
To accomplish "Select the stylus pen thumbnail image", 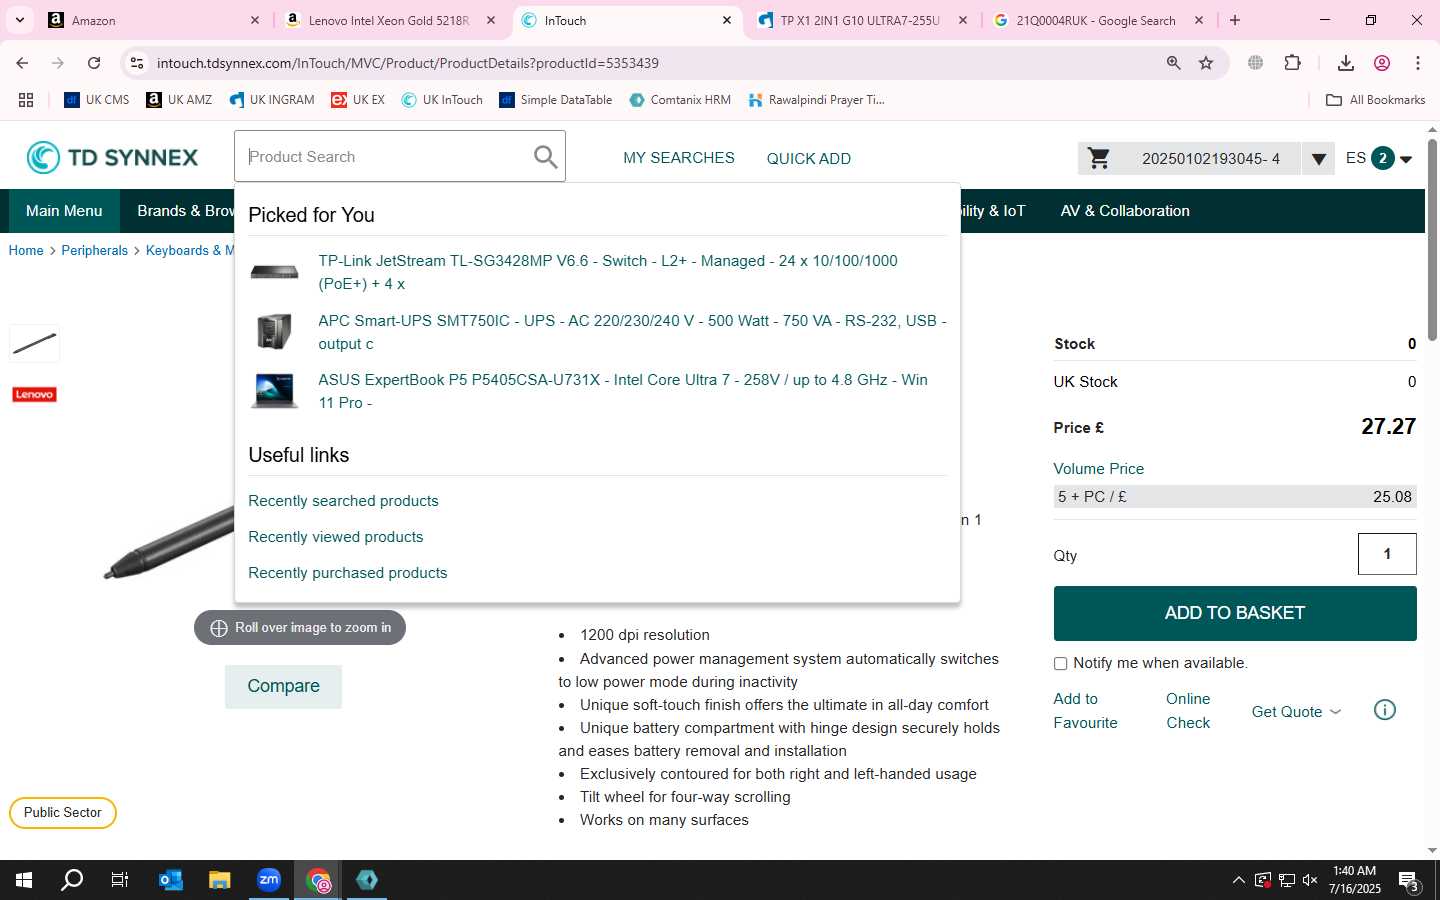I will 34,344.
